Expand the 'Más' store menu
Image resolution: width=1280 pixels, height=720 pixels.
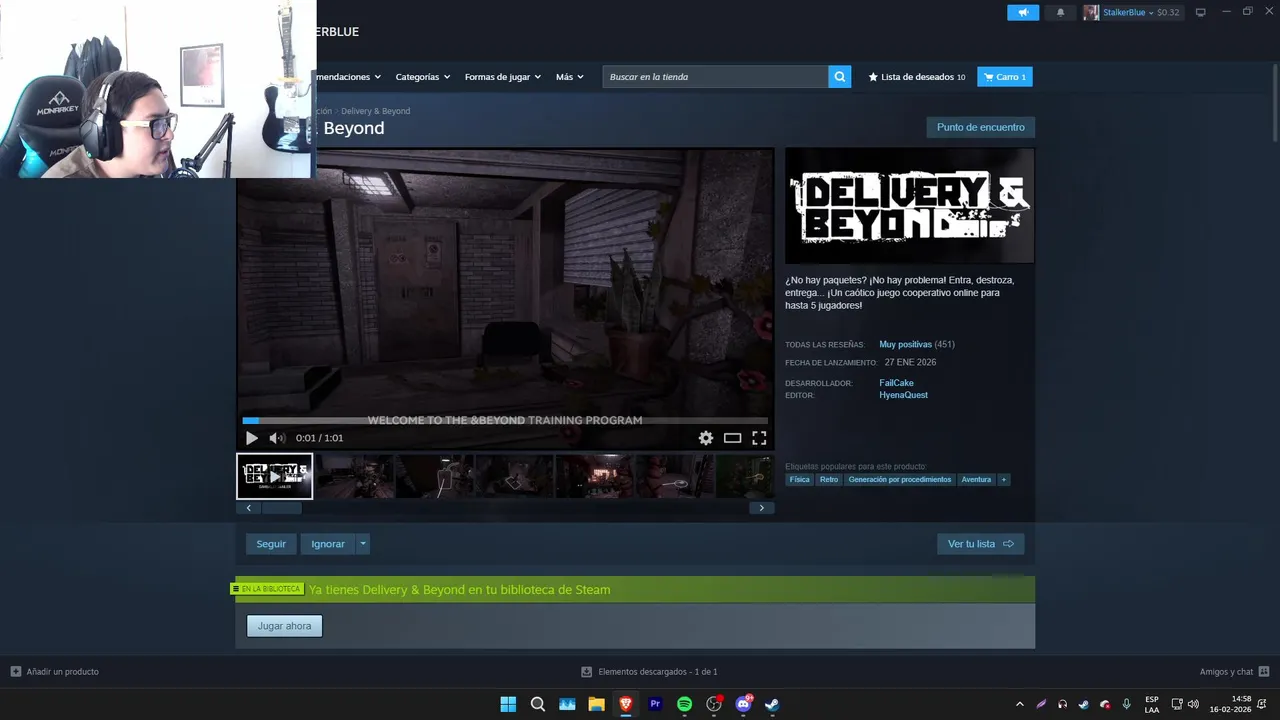click(569, 77)
